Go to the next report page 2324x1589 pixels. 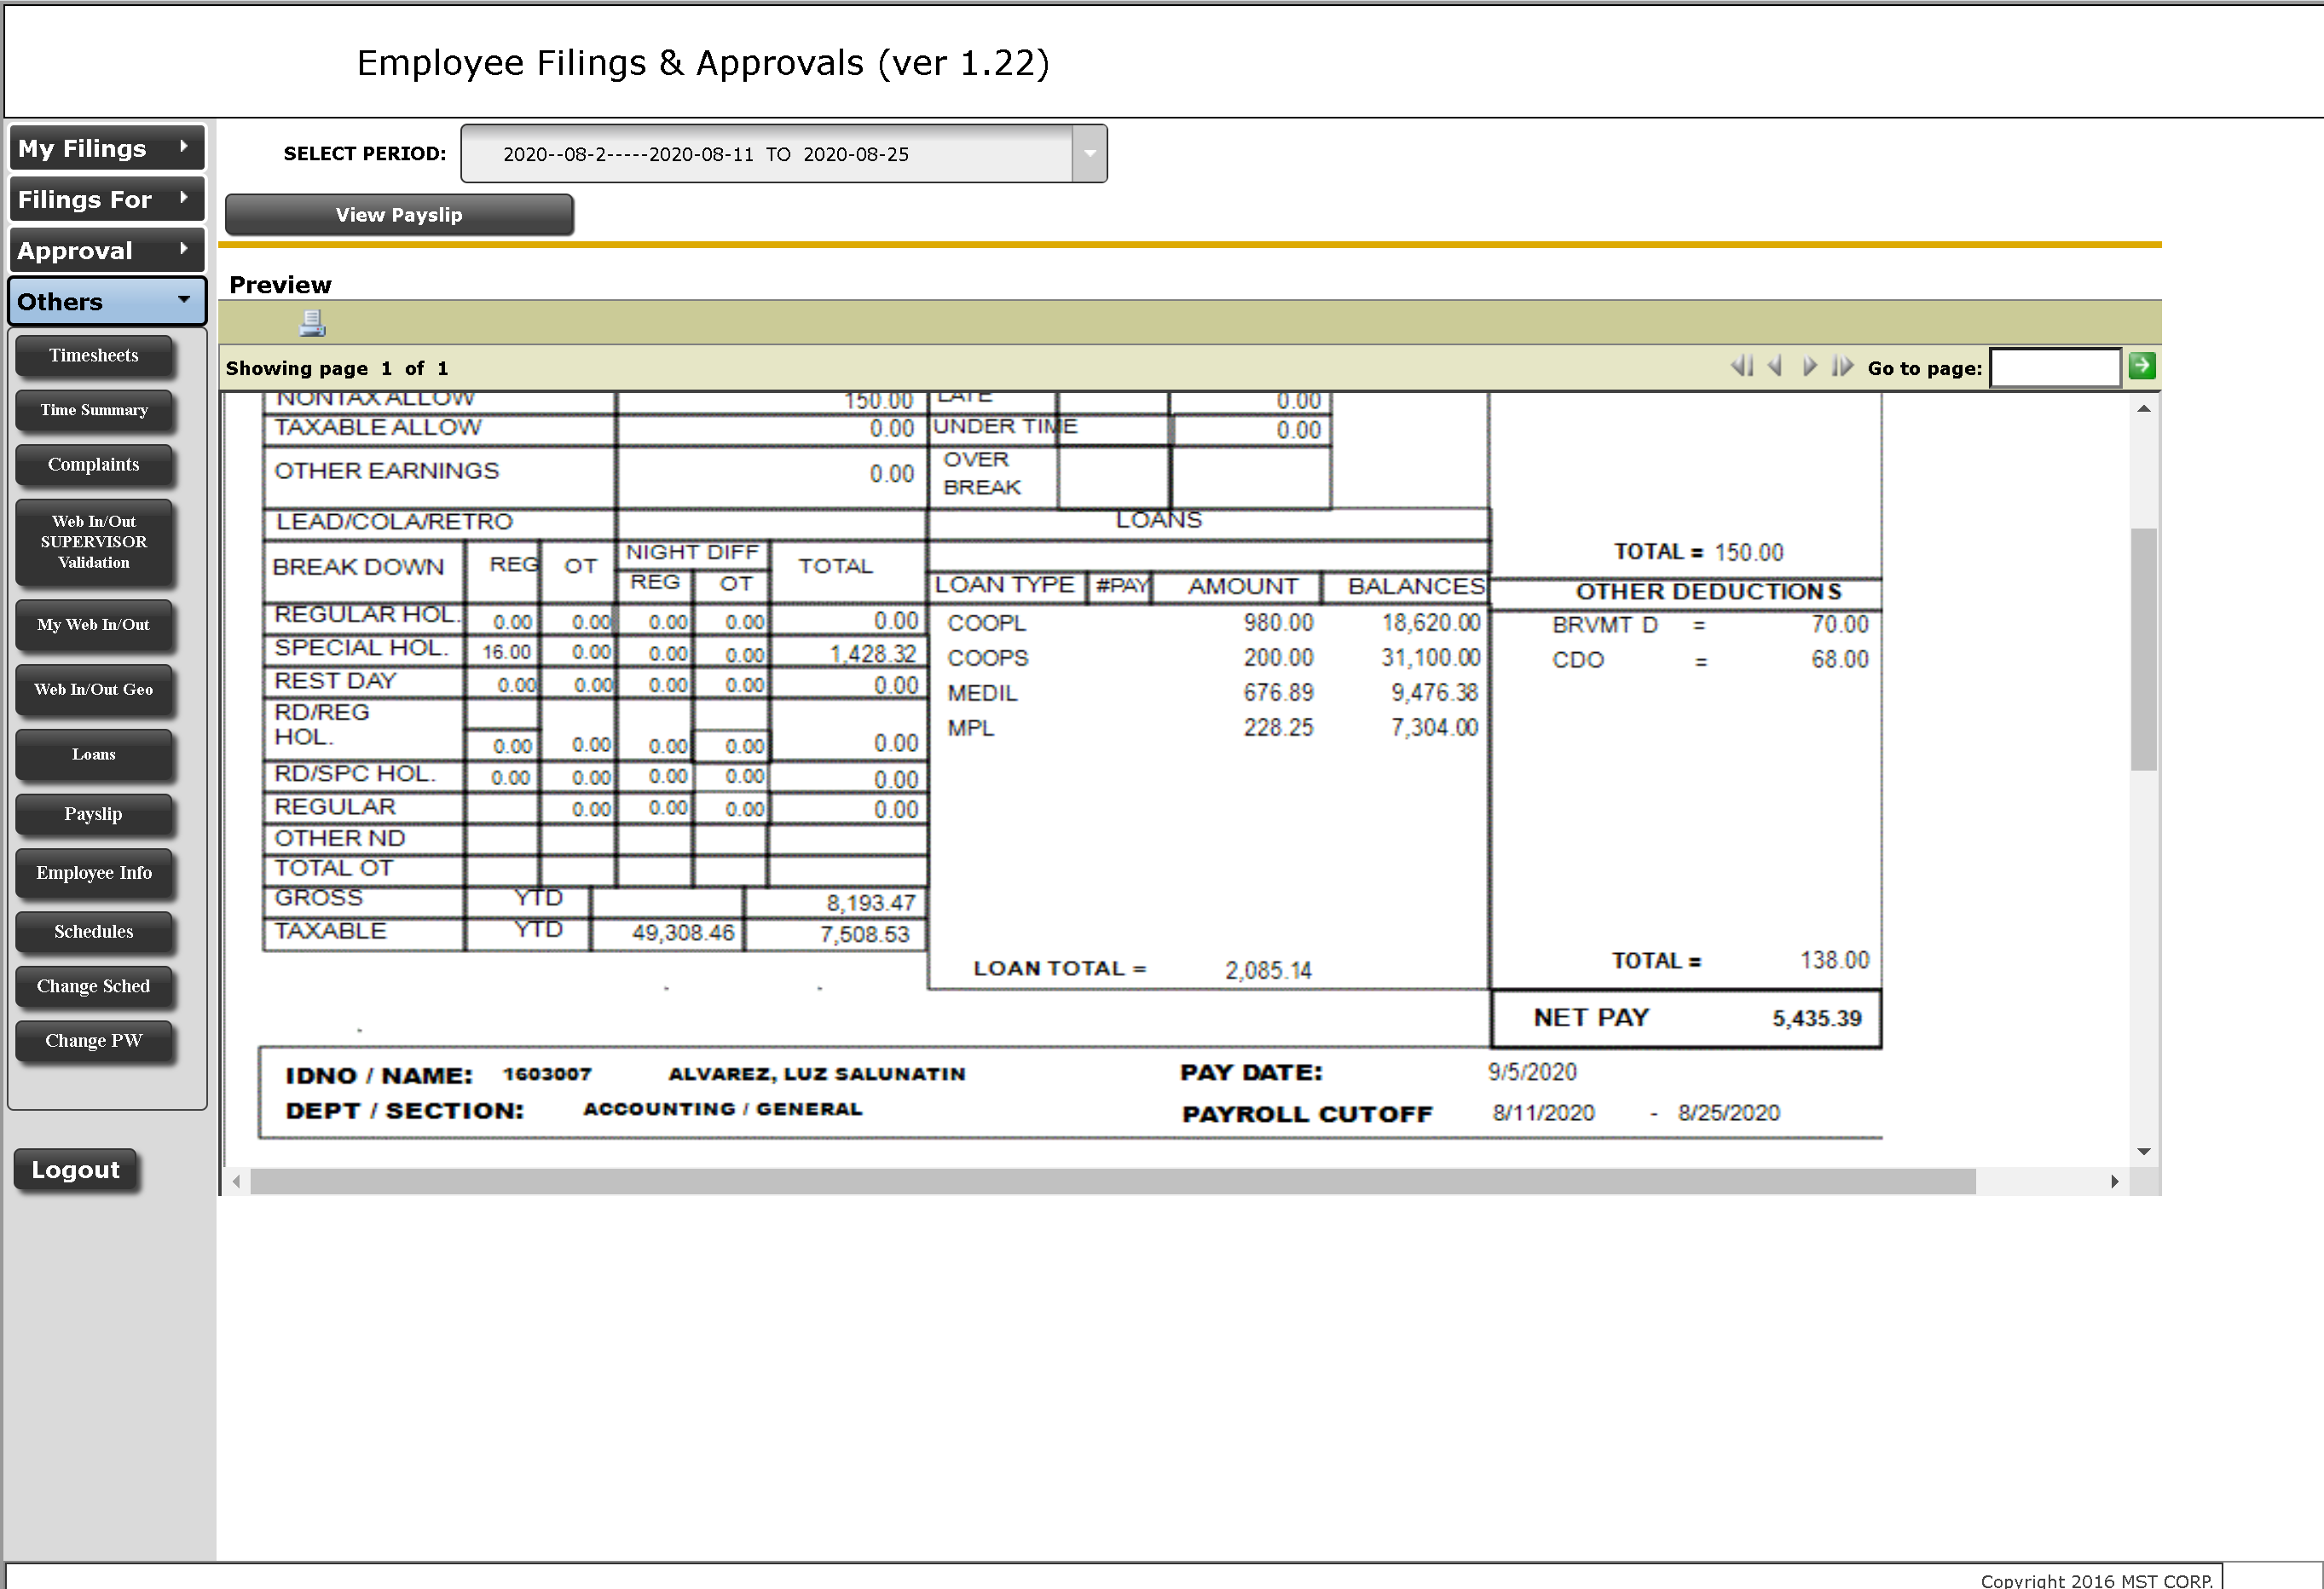(1809, 367)
